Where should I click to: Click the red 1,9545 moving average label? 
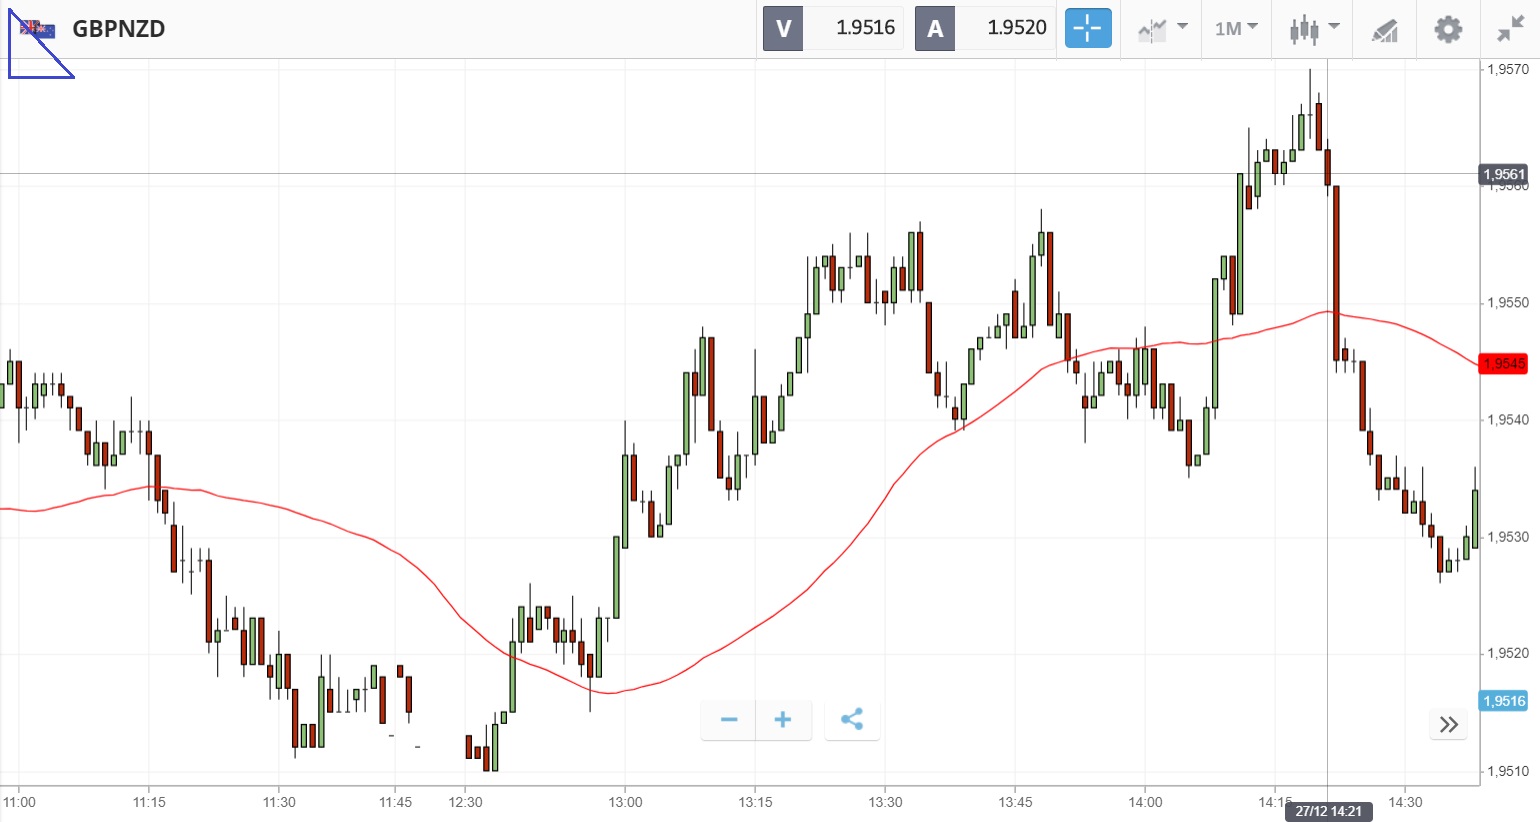(1503, 364)
